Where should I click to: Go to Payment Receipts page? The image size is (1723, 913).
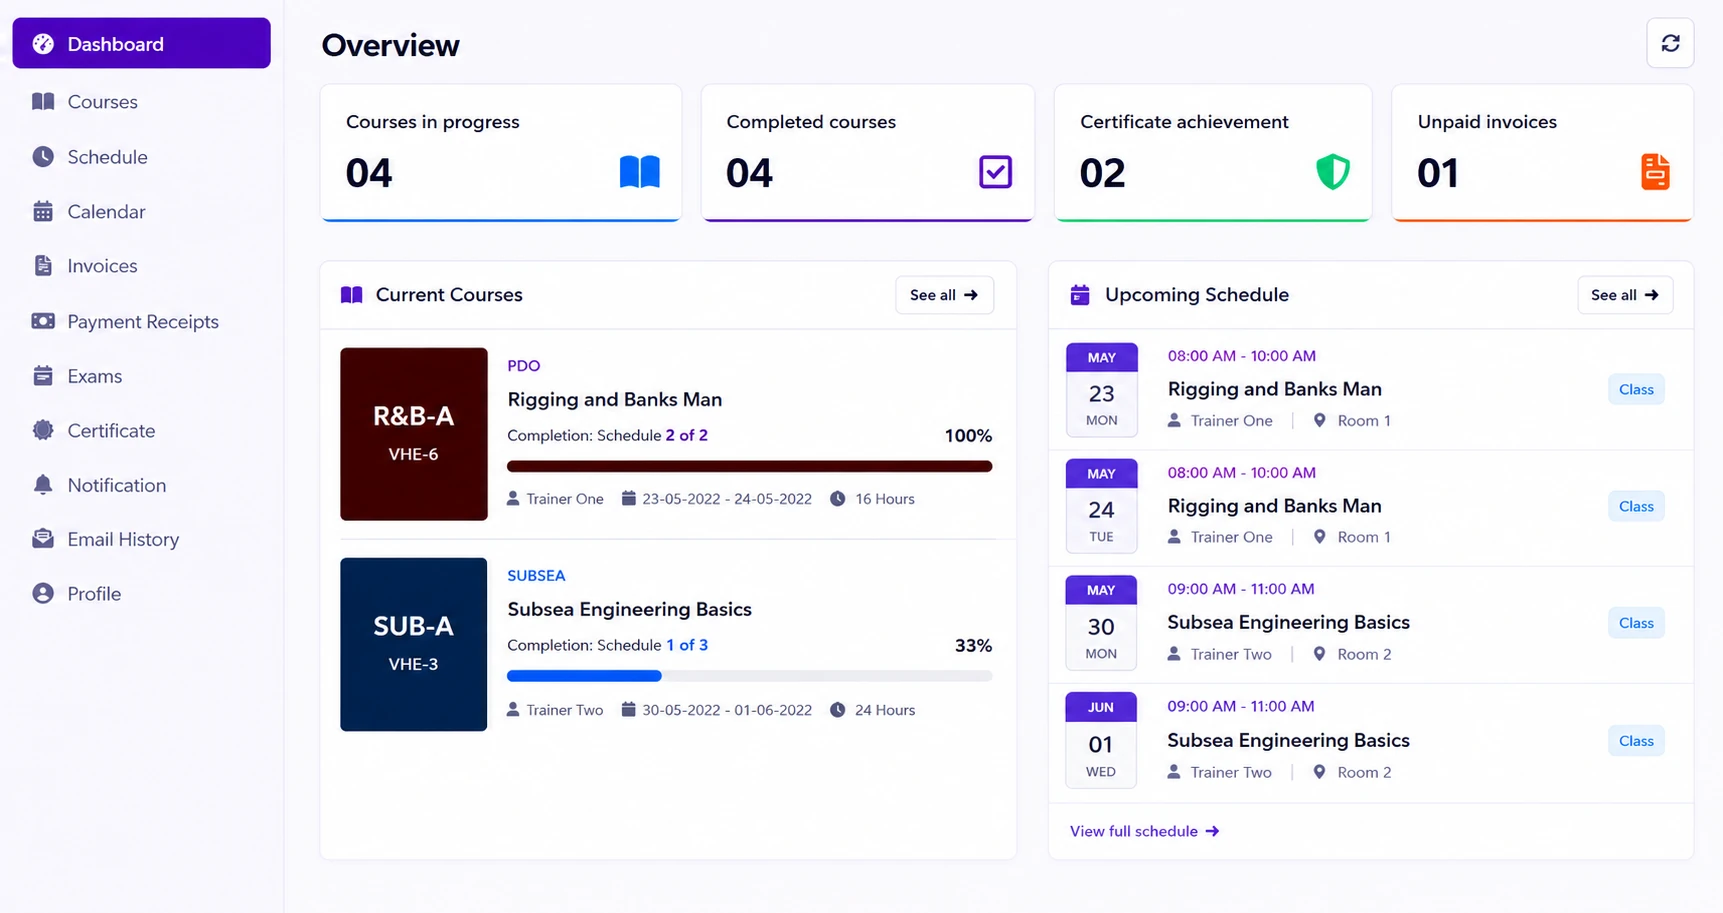point(141,321)
